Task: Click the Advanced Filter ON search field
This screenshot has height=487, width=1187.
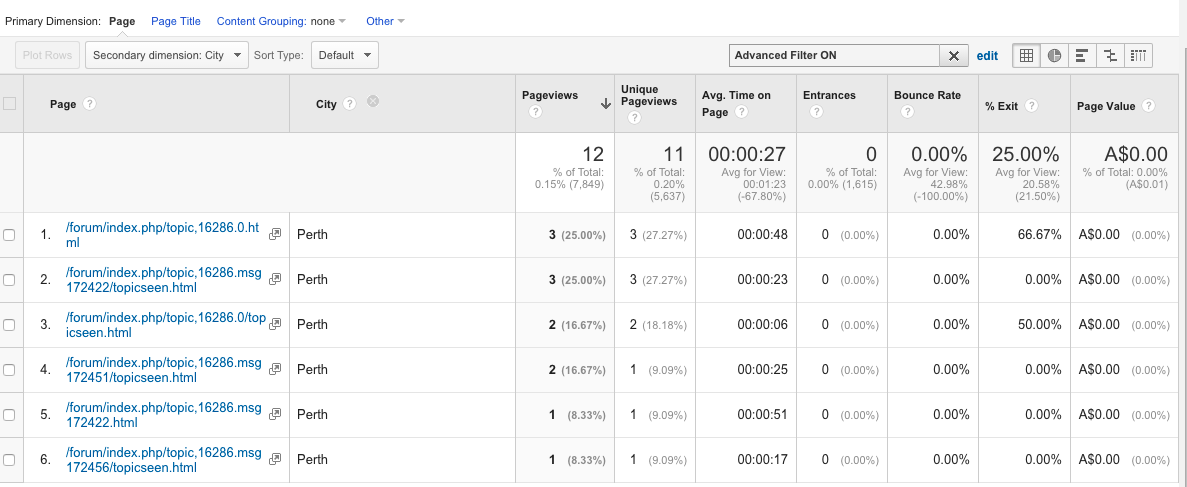Action: [x=834, y=56]
